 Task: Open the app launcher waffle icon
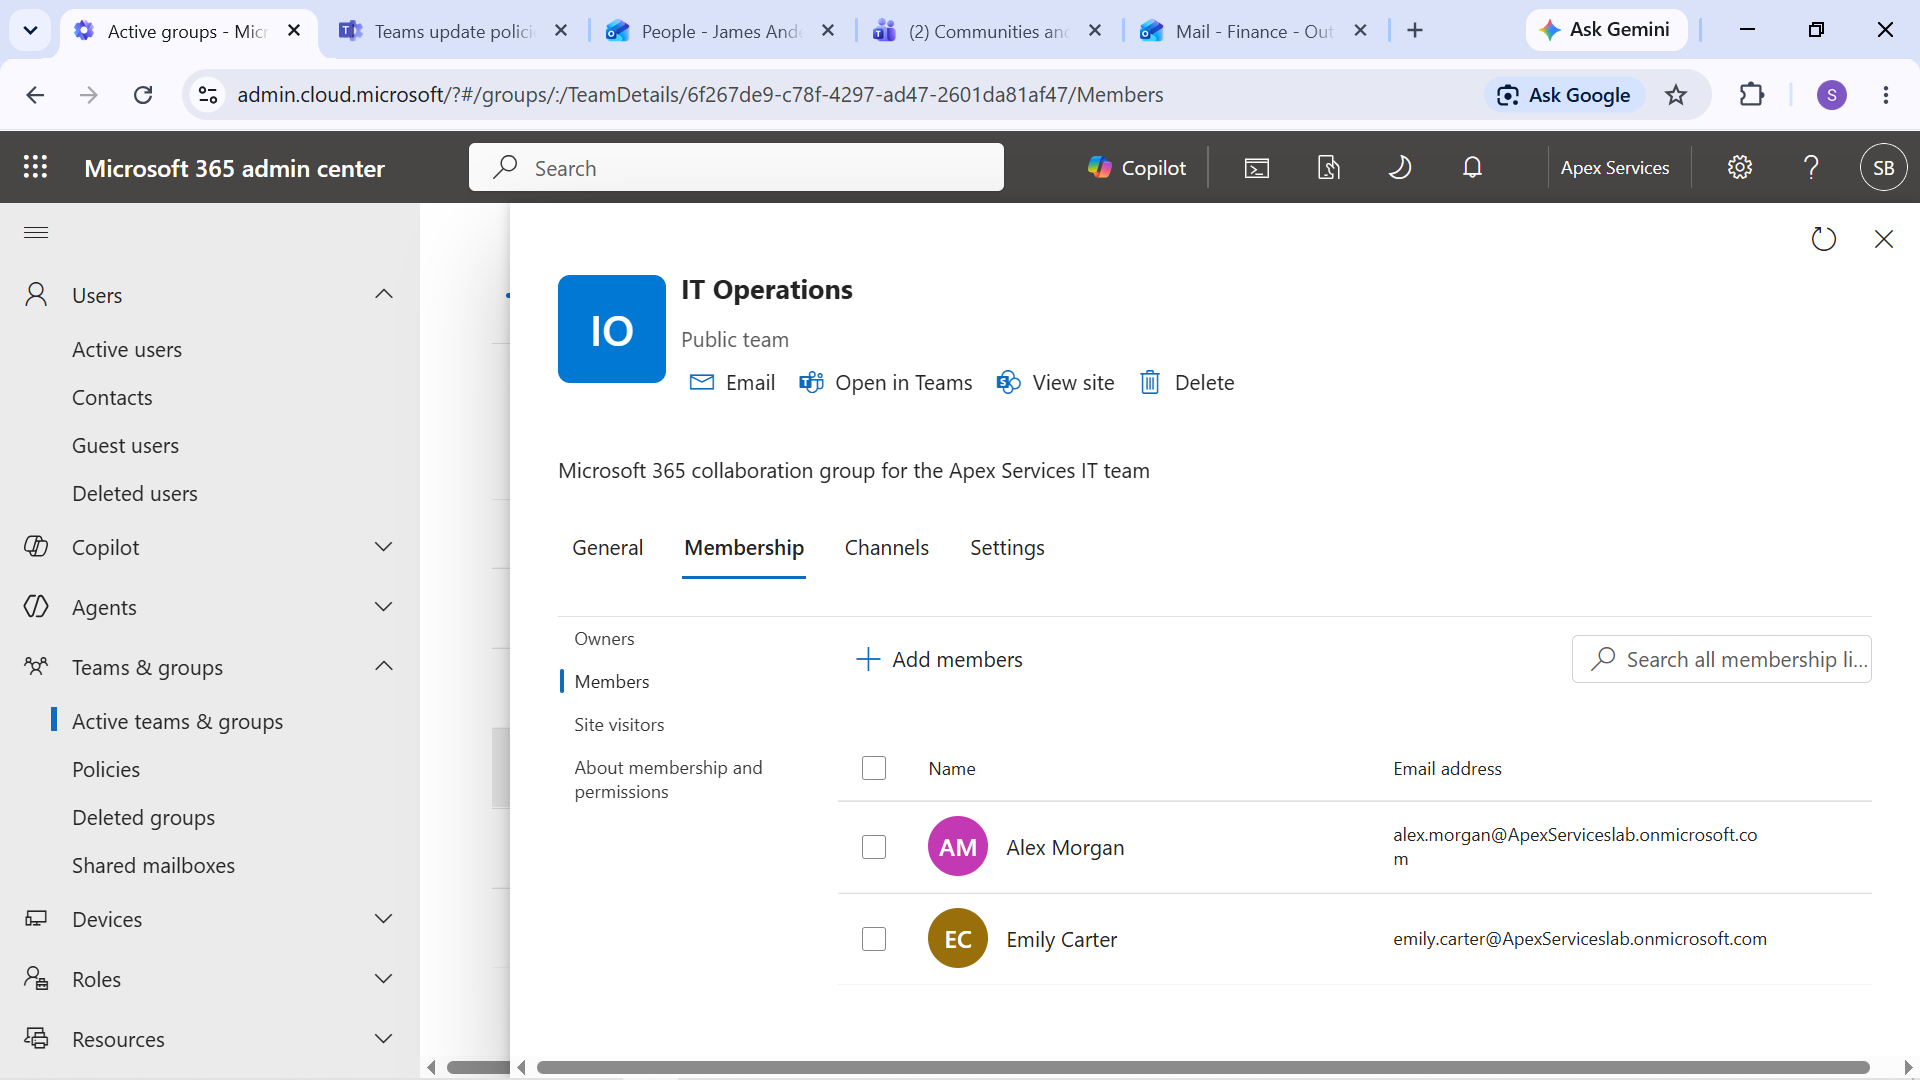(x=36, y=167)
